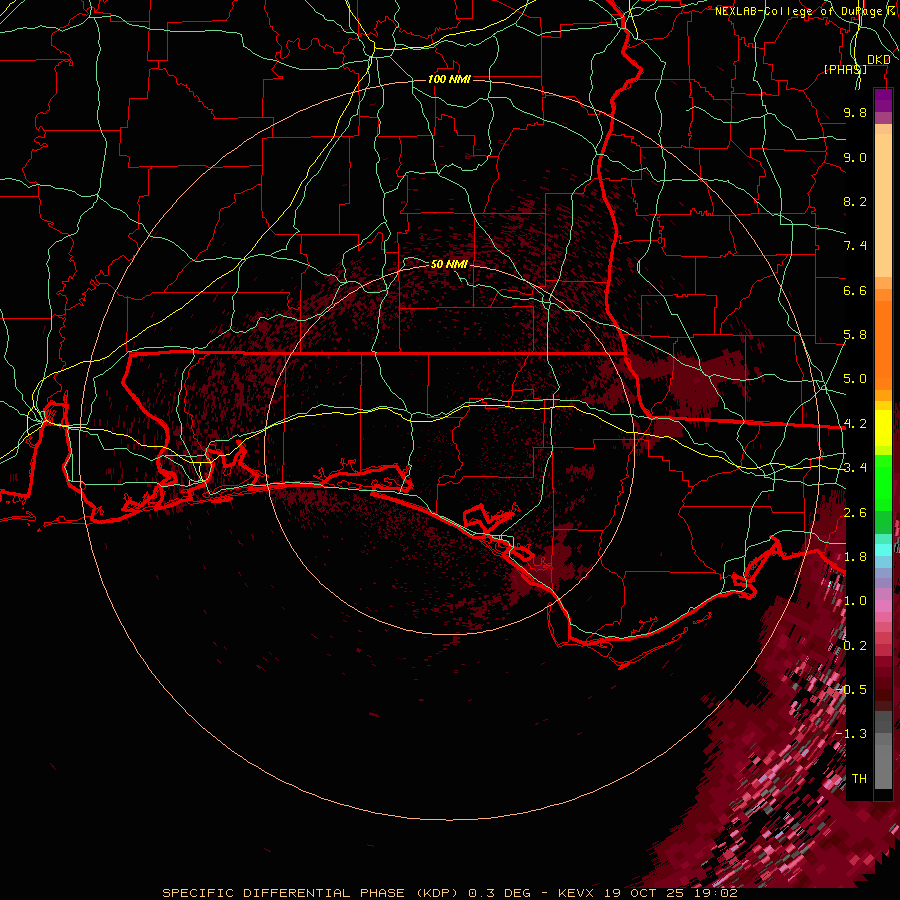Select the 3.4 value on the color scale

(x=855, y=468)
